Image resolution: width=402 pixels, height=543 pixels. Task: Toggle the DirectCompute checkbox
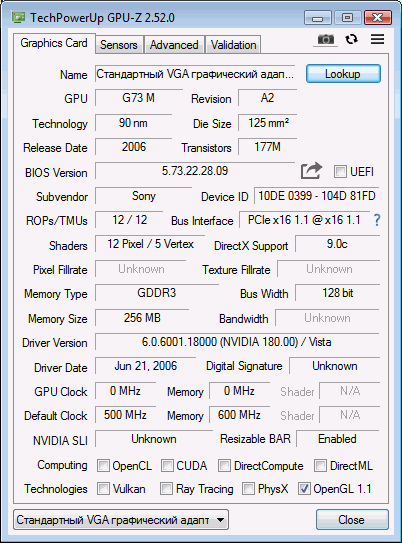pos(224,466)
